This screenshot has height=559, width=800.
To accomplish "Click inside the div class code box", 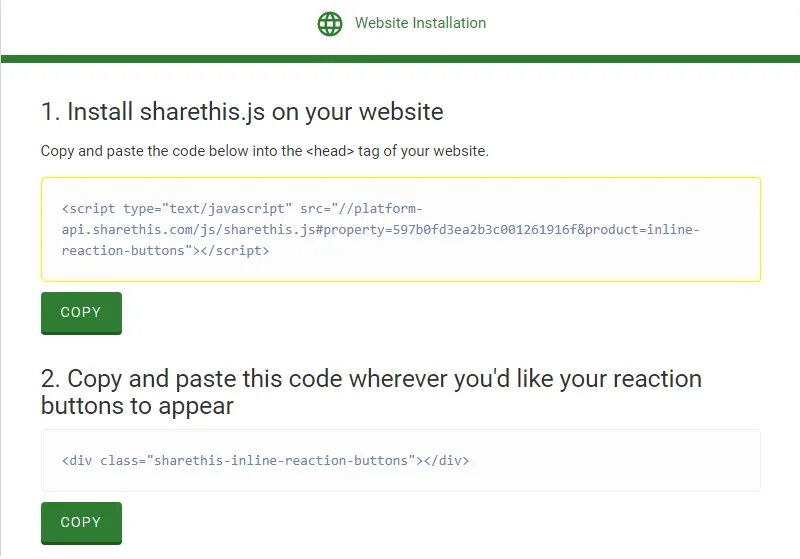I will (x=401, y=461).
